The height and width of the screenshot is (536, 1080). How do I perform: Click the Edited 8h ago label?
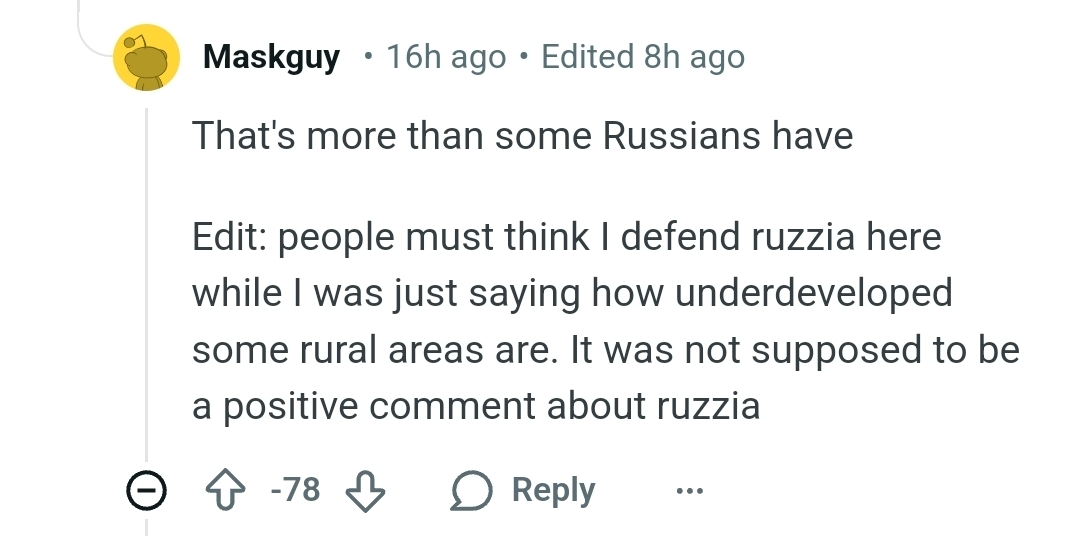[x=643, y=57]
